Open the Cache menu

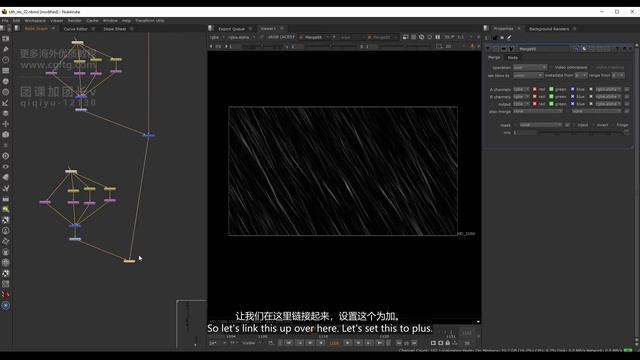(x=92, y=20)
